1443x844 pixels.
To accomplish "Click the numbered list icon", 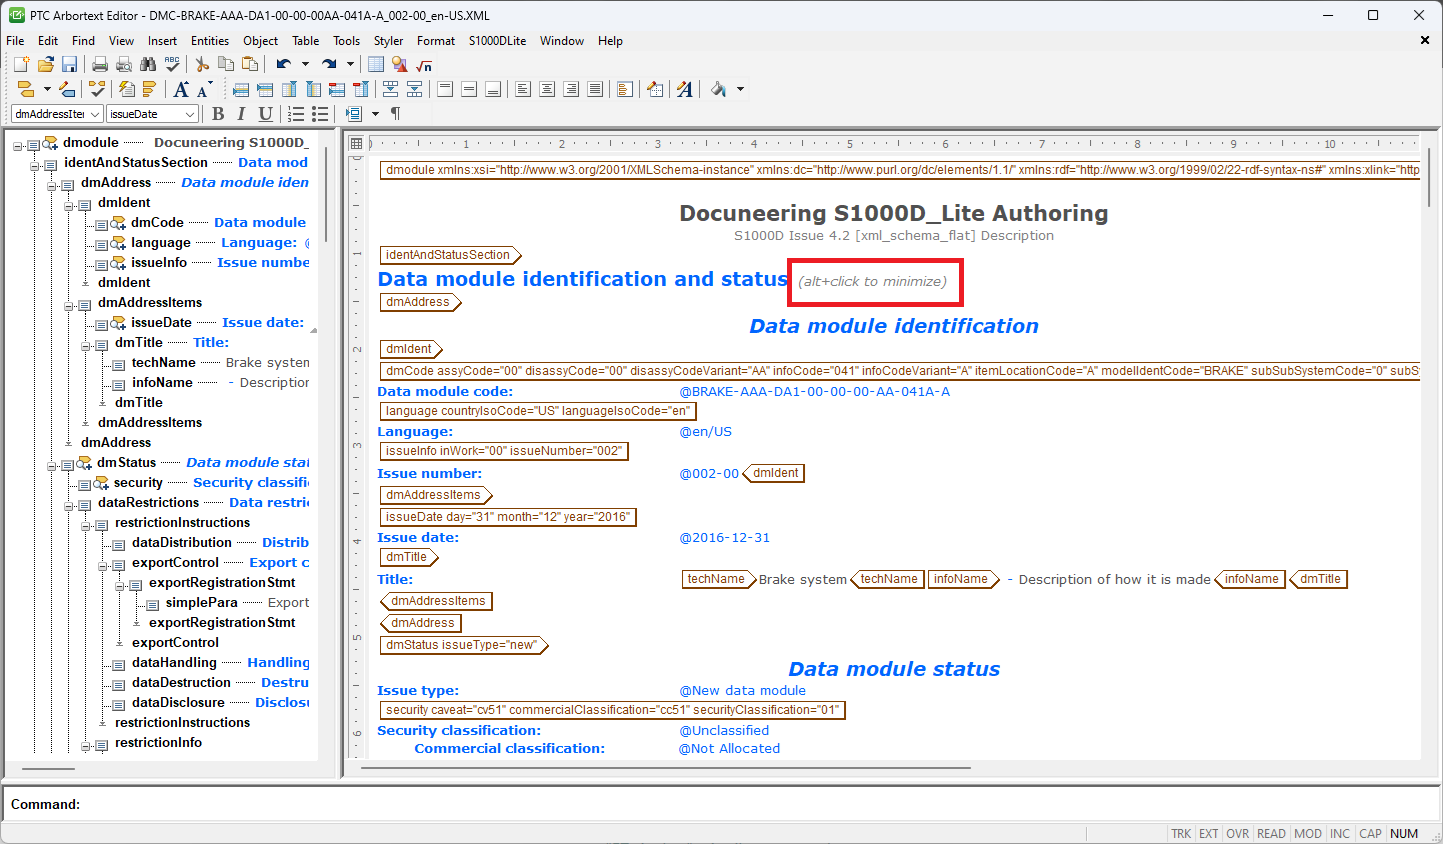I will point(296,114).
